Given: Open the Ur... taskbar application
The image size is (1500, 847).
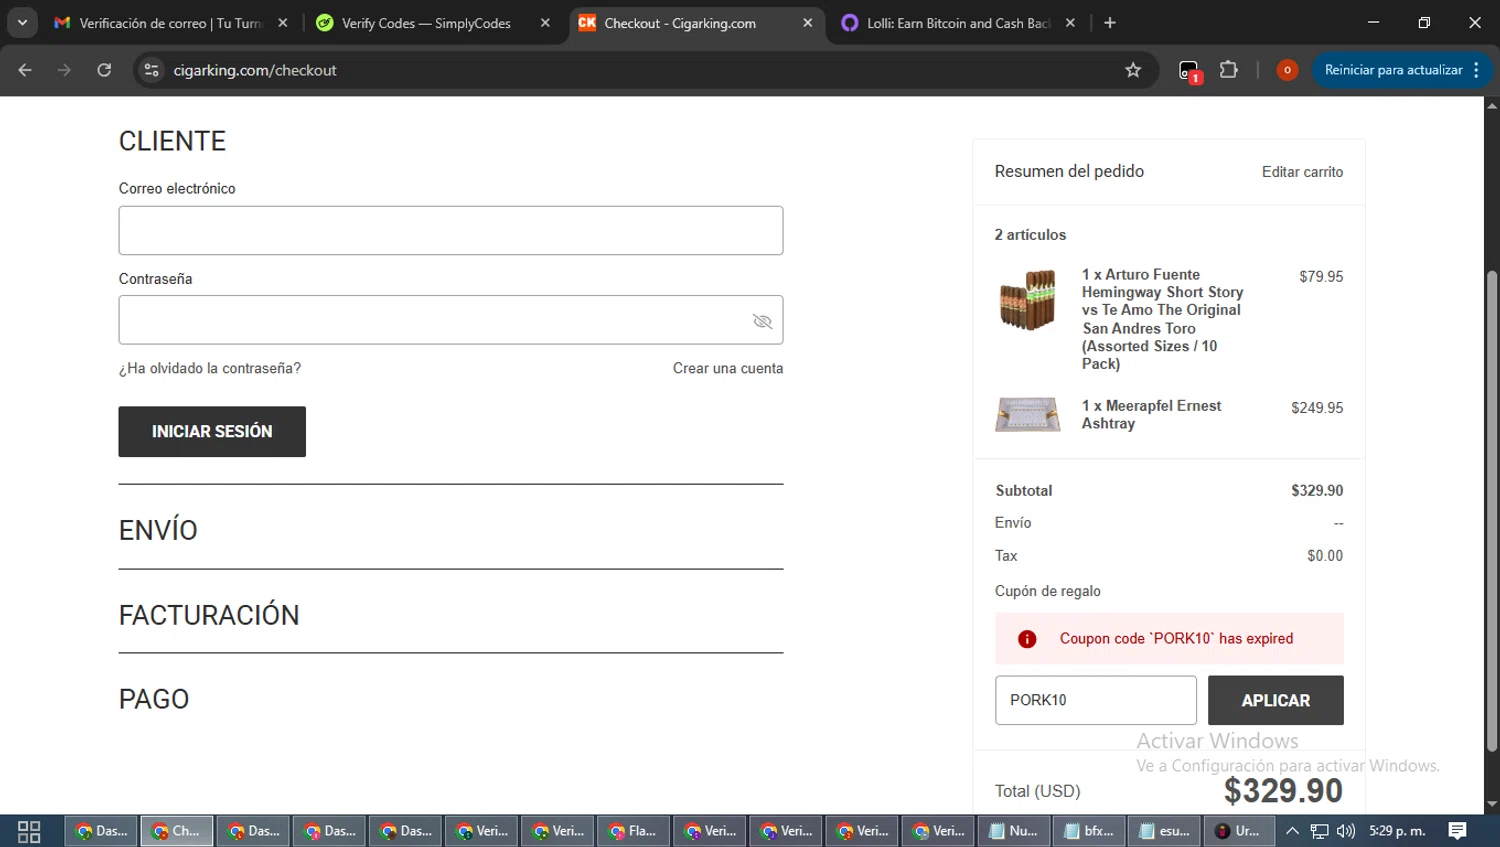Looking at the screenshot, I should tap(1240, 831).
